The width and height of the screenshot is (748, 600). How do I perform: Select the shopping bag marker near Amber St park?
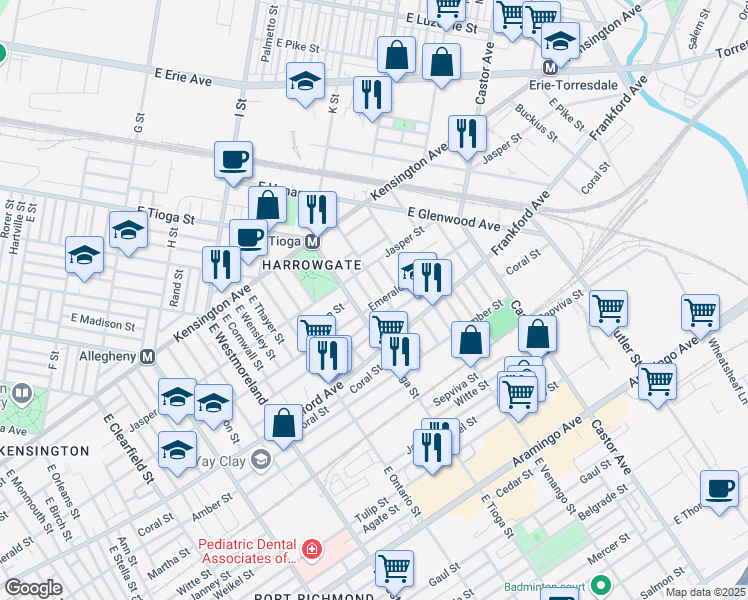point(470,341)
